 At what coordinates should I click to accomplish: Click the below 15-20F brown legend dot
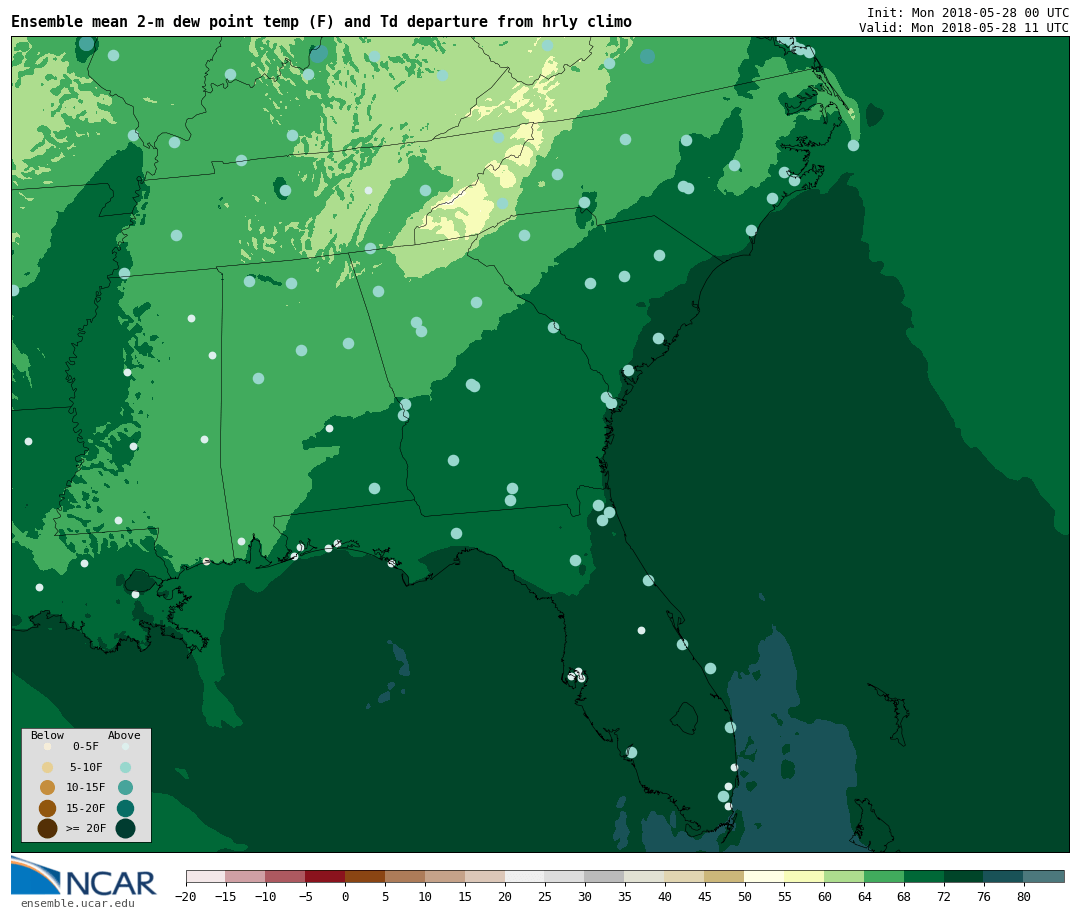48,808
